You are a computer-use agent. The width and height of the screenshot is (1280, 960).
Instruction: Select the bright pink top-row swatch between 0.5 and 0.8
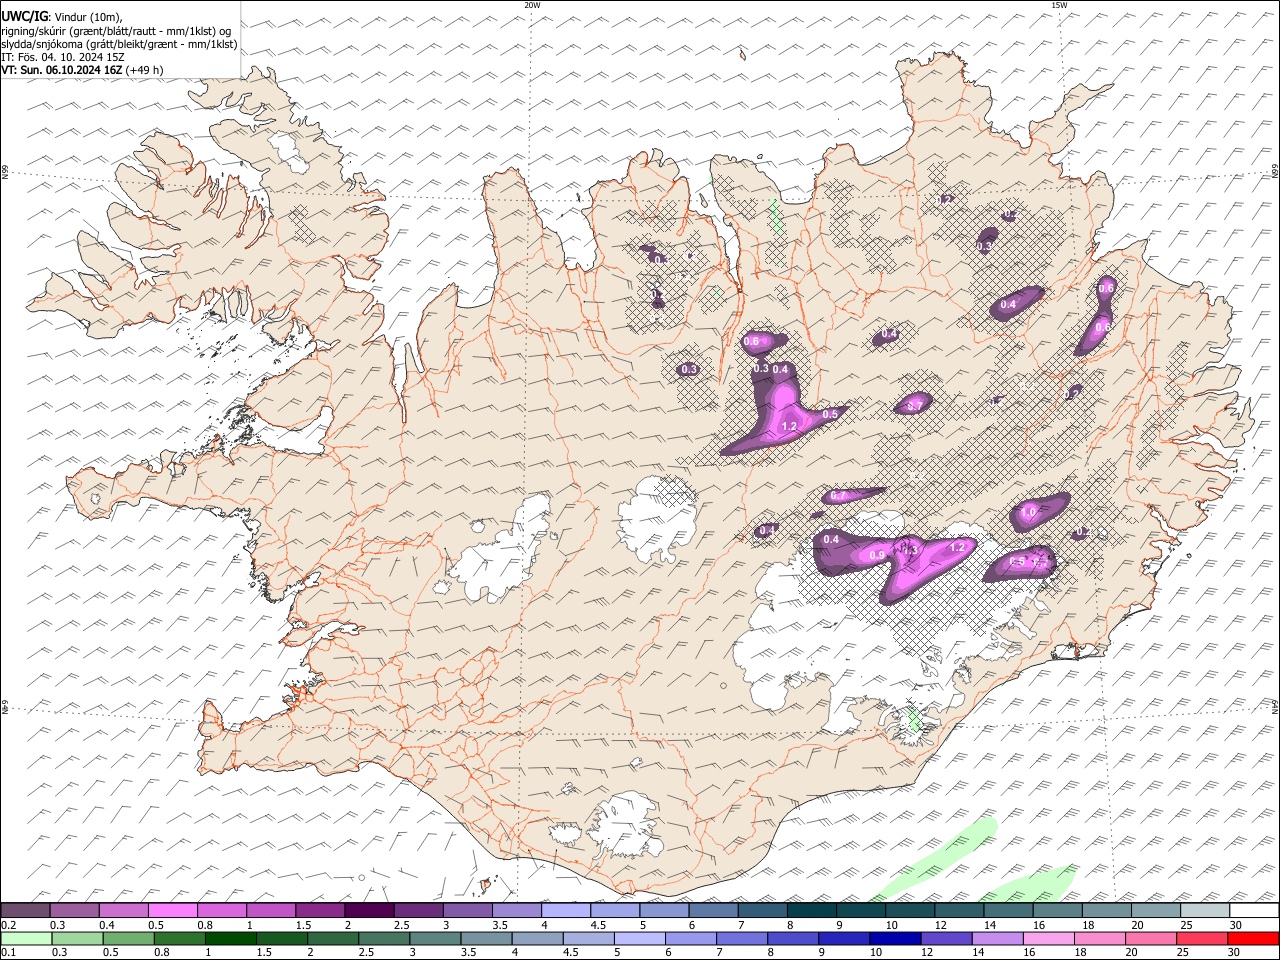[x=173, y=910]
